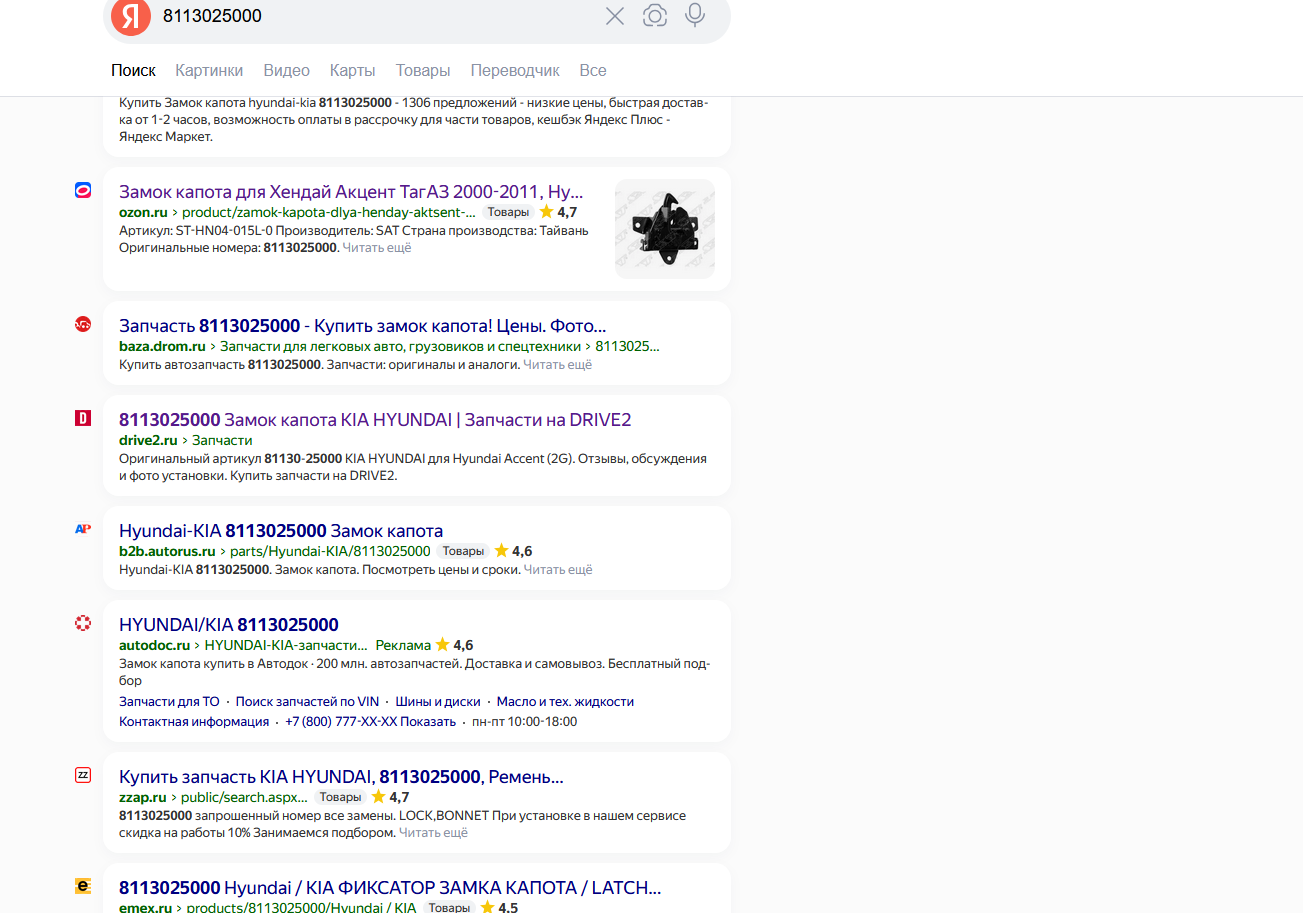Click the ozon.ru favicon
Viewport: 1303px width, 913px height.
click(x=83, y=190)
